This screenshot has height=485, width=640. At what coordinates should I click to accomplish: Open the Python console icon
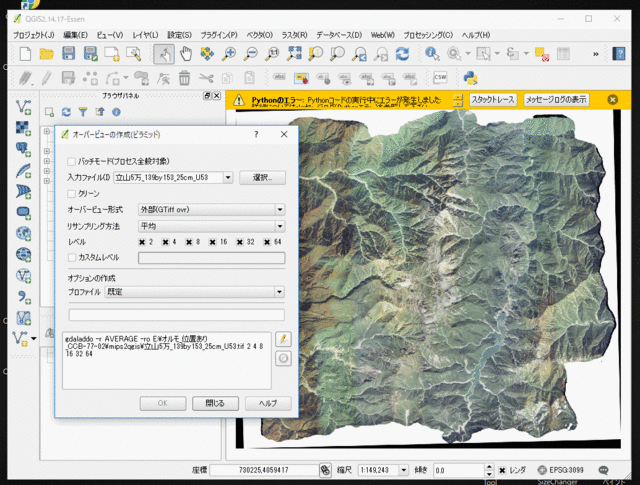470,78
